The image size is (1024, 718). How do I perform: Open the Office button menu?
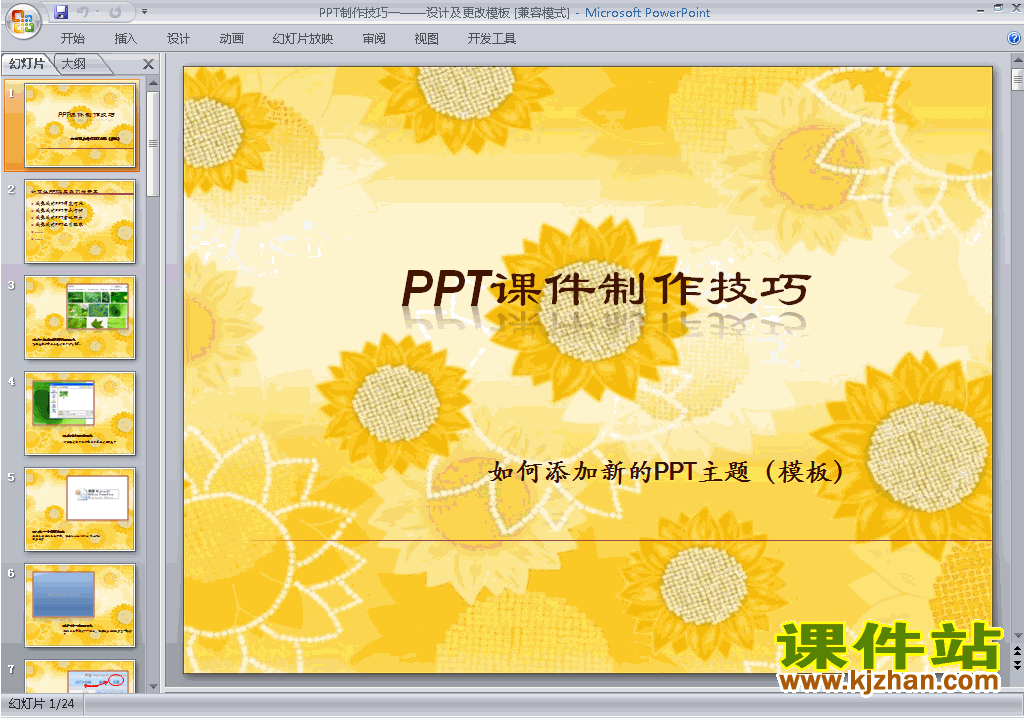click(x=23, y=21)
